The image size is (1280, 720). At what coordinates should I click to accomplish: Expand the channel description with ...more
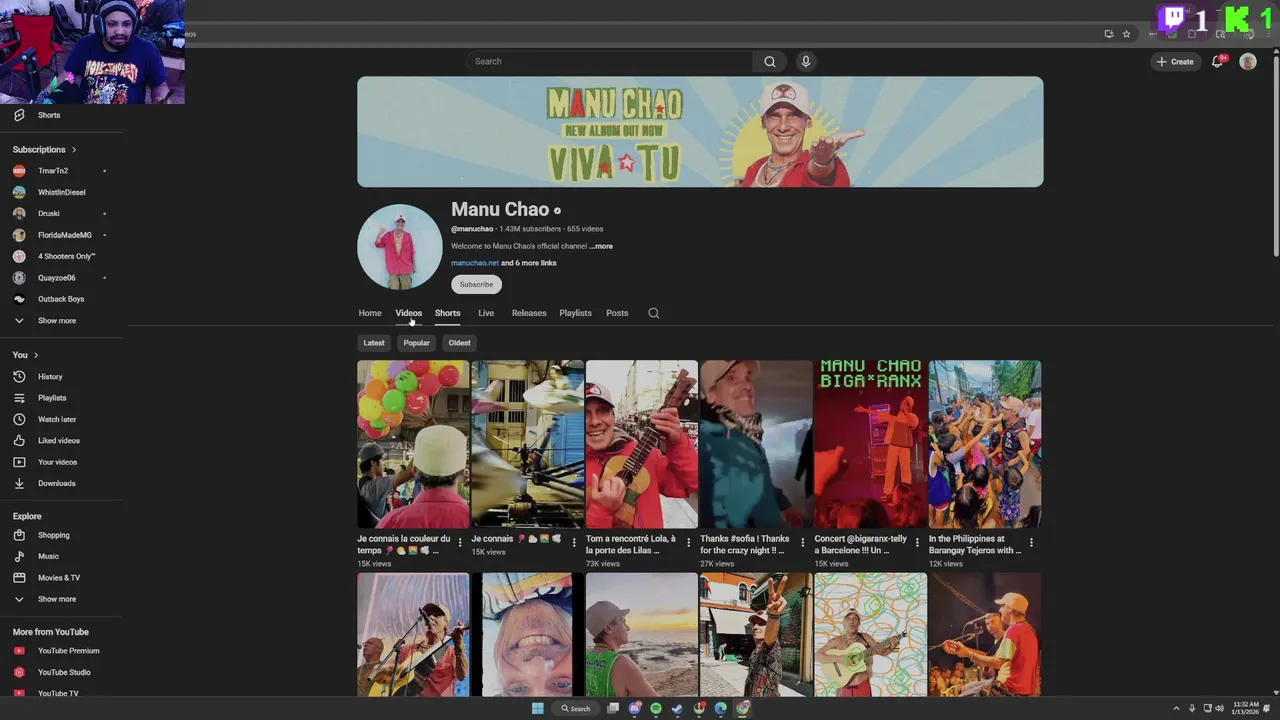[601, 246]
